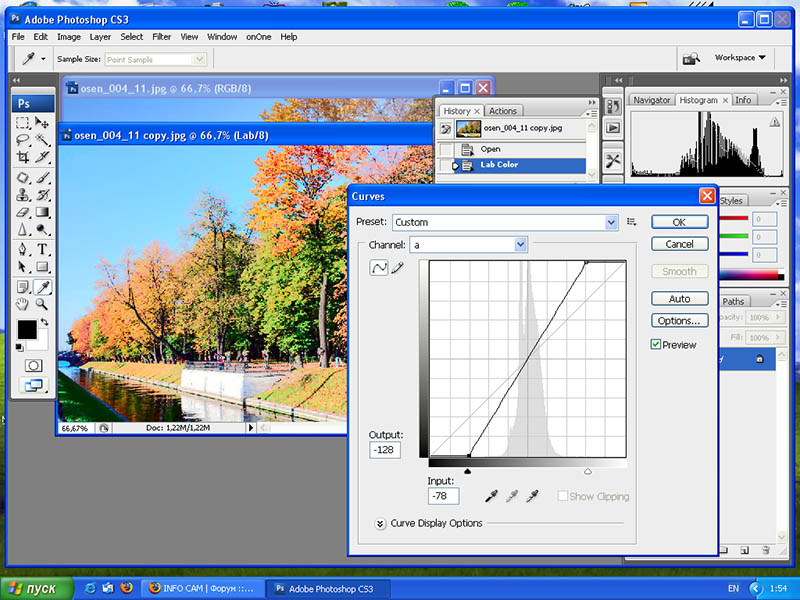The width and height of the screenshot is (800, 600).
Task: Swap foreground and background colors
Action: click(44, 322)
